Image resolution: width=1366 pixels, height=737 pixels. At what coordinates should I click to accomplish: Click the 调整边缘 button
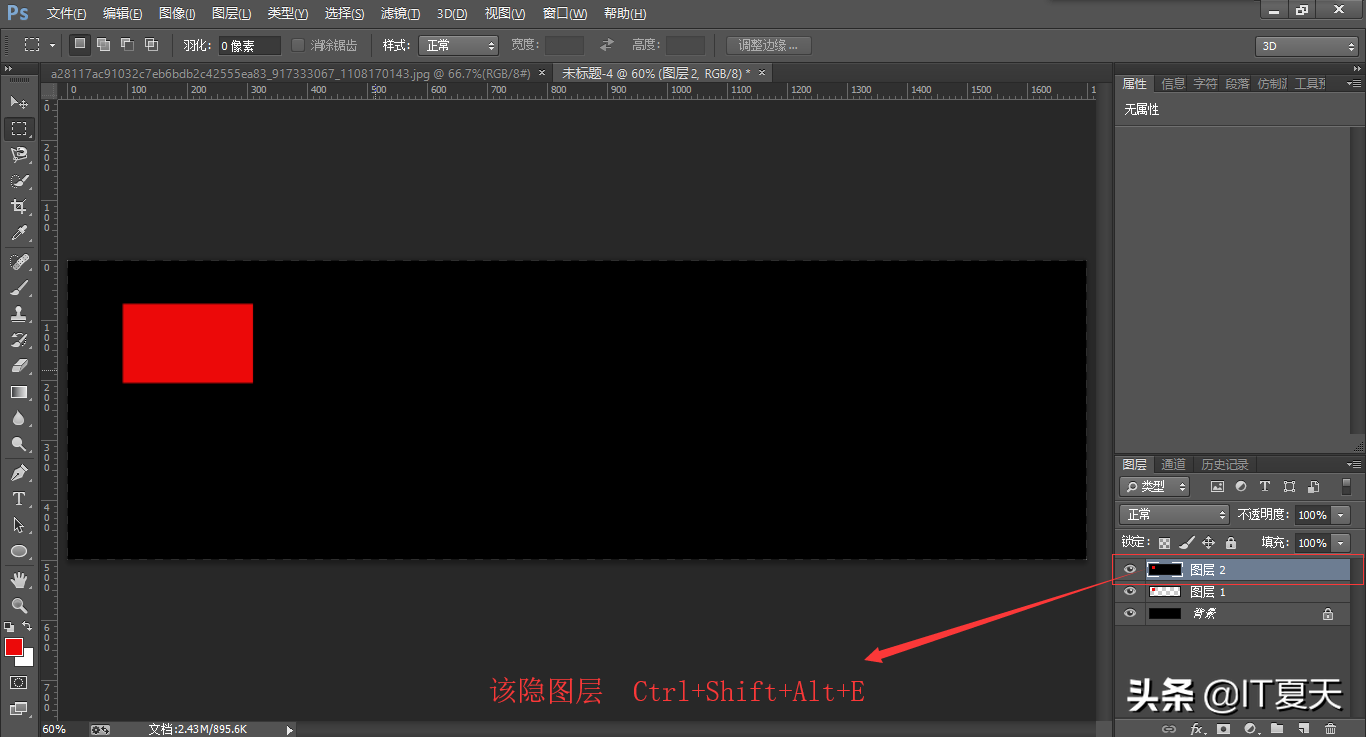(768, 45)
